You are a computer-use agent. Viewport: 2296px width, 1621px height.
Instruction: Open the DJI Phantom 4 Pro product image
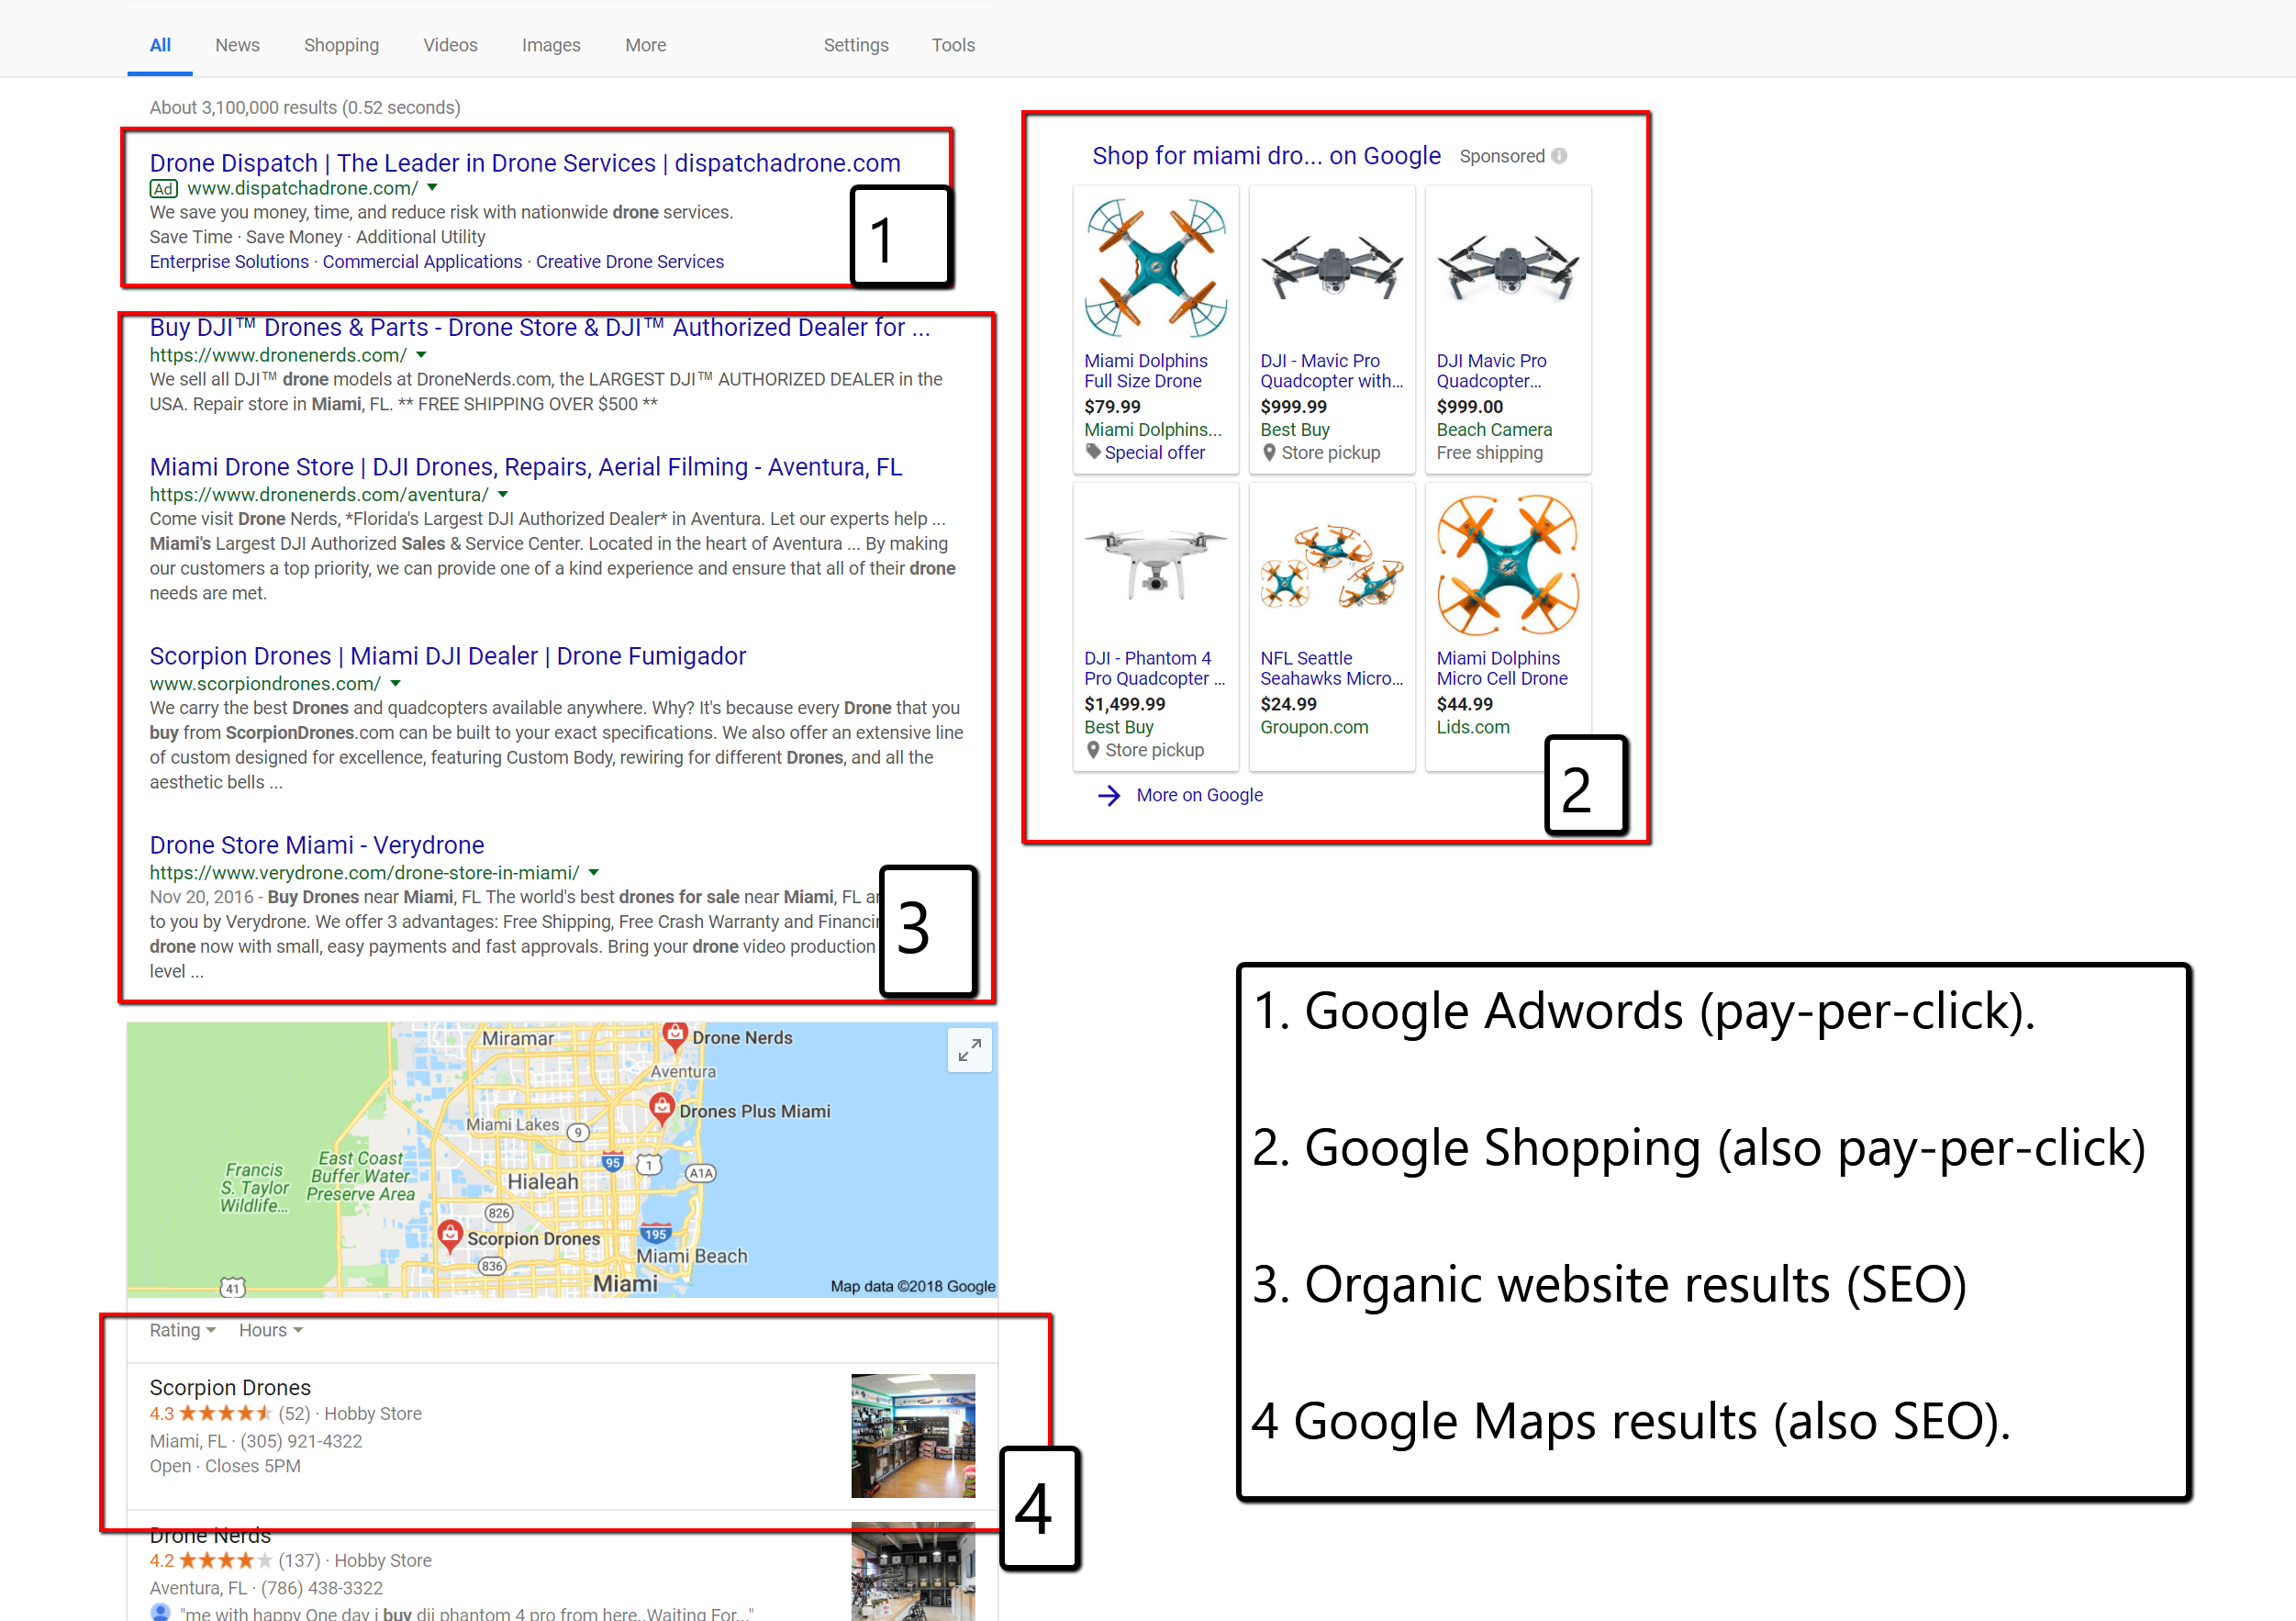1155,565
